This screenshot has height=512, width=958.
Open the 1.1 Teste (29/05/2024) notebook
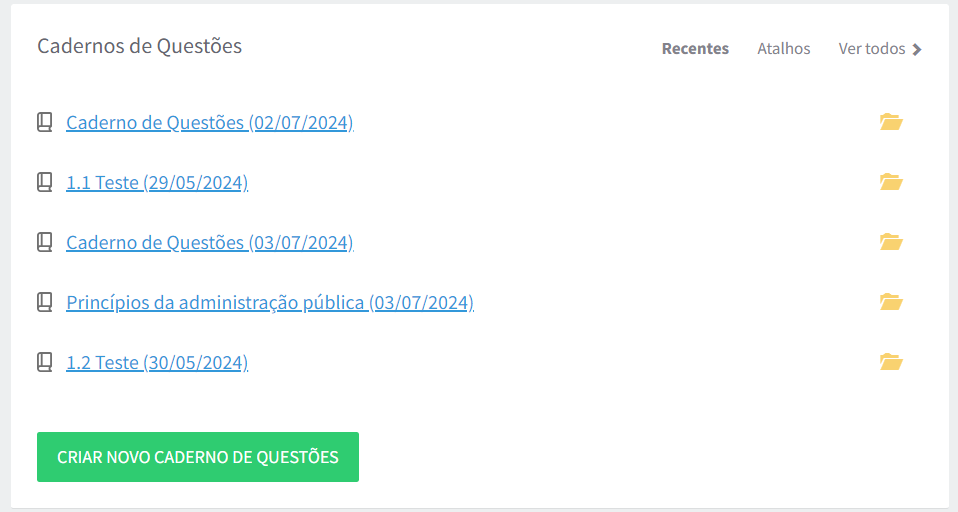tap(157, 182)
